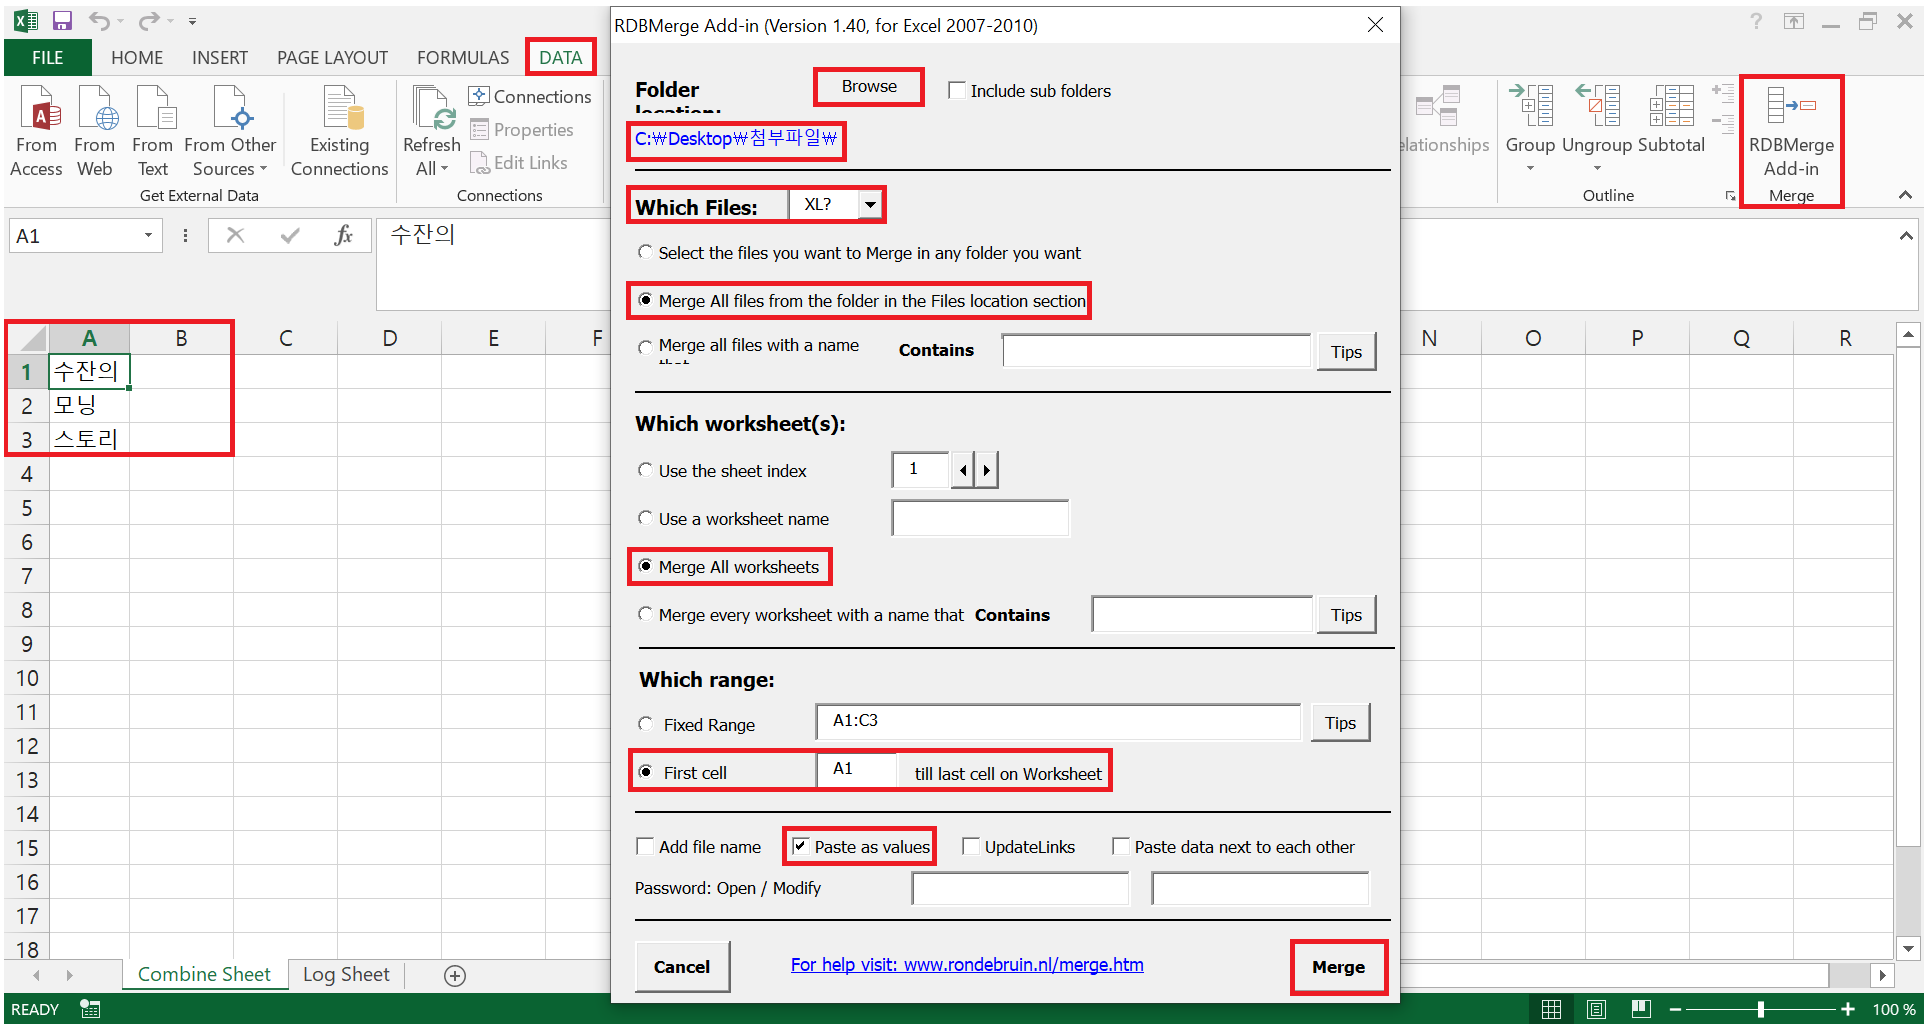Screen dimensions: 1925x1027
Task: Click the Undo arrow icon
Action: click(99, 21)
